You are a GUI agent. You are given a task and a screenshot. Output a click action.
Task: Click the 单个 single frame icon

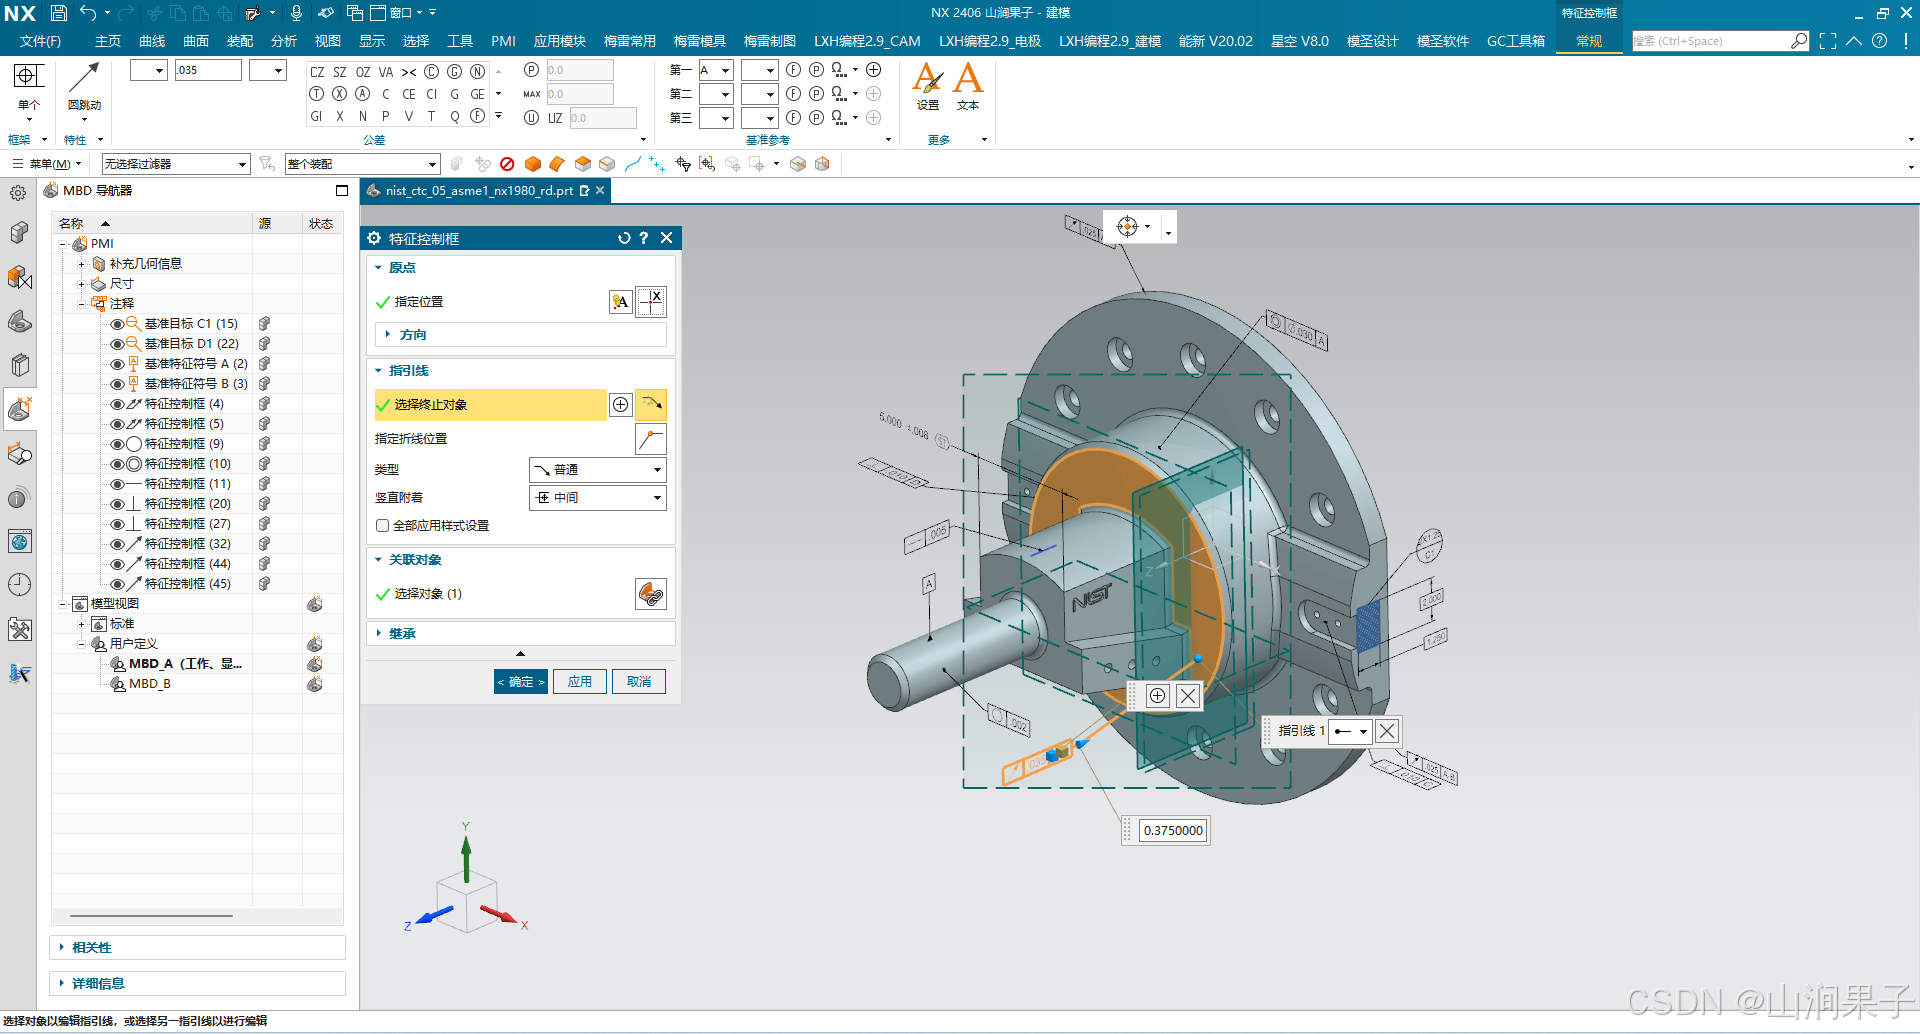(28, 77)
